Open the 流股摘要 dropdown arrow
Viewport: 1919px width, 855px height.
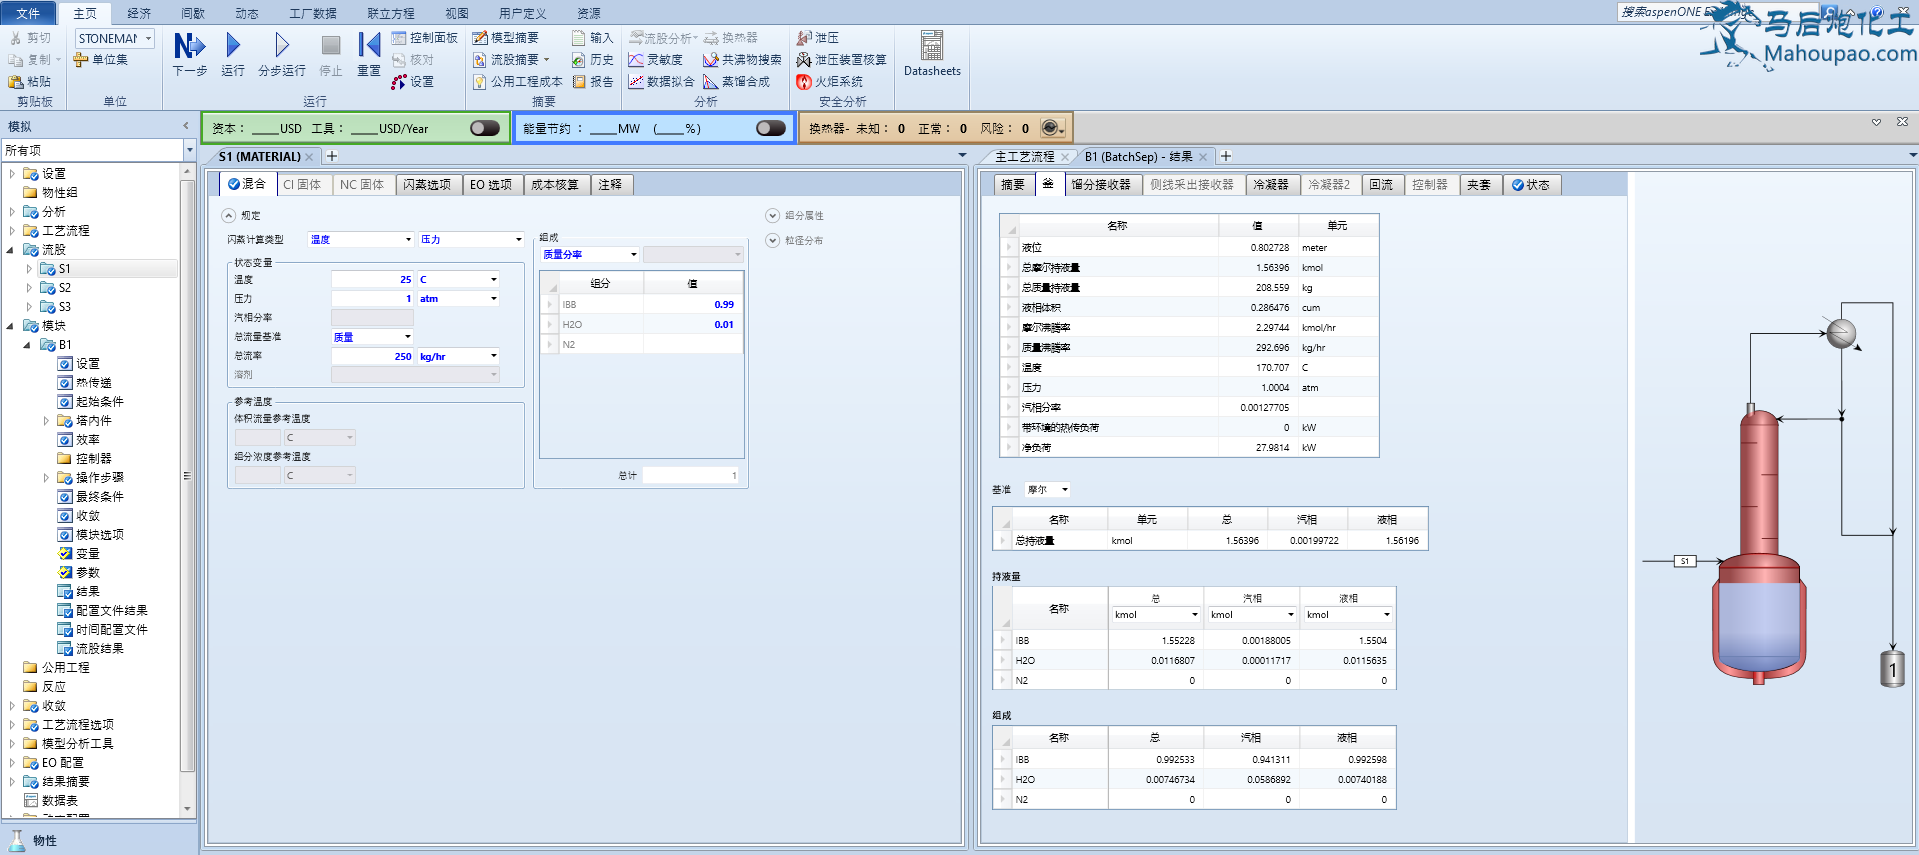[x=547, y=60]
